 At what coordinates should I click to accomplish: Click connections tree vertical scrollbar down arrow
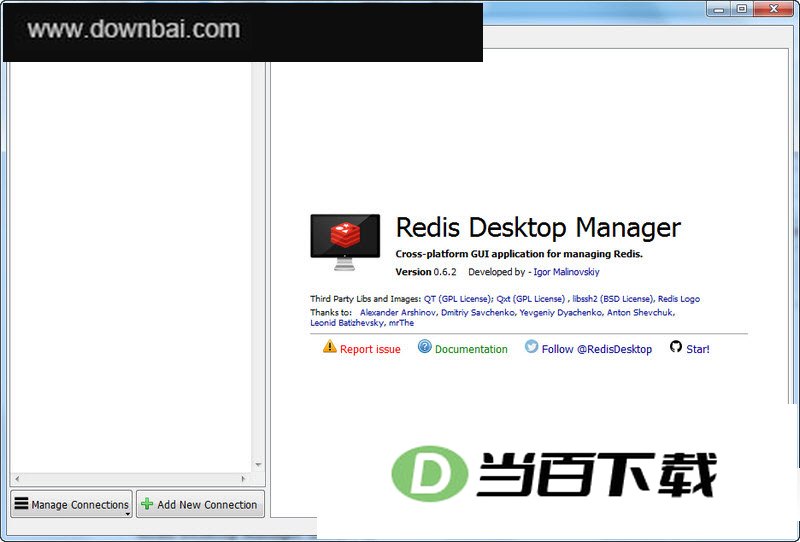258,464
